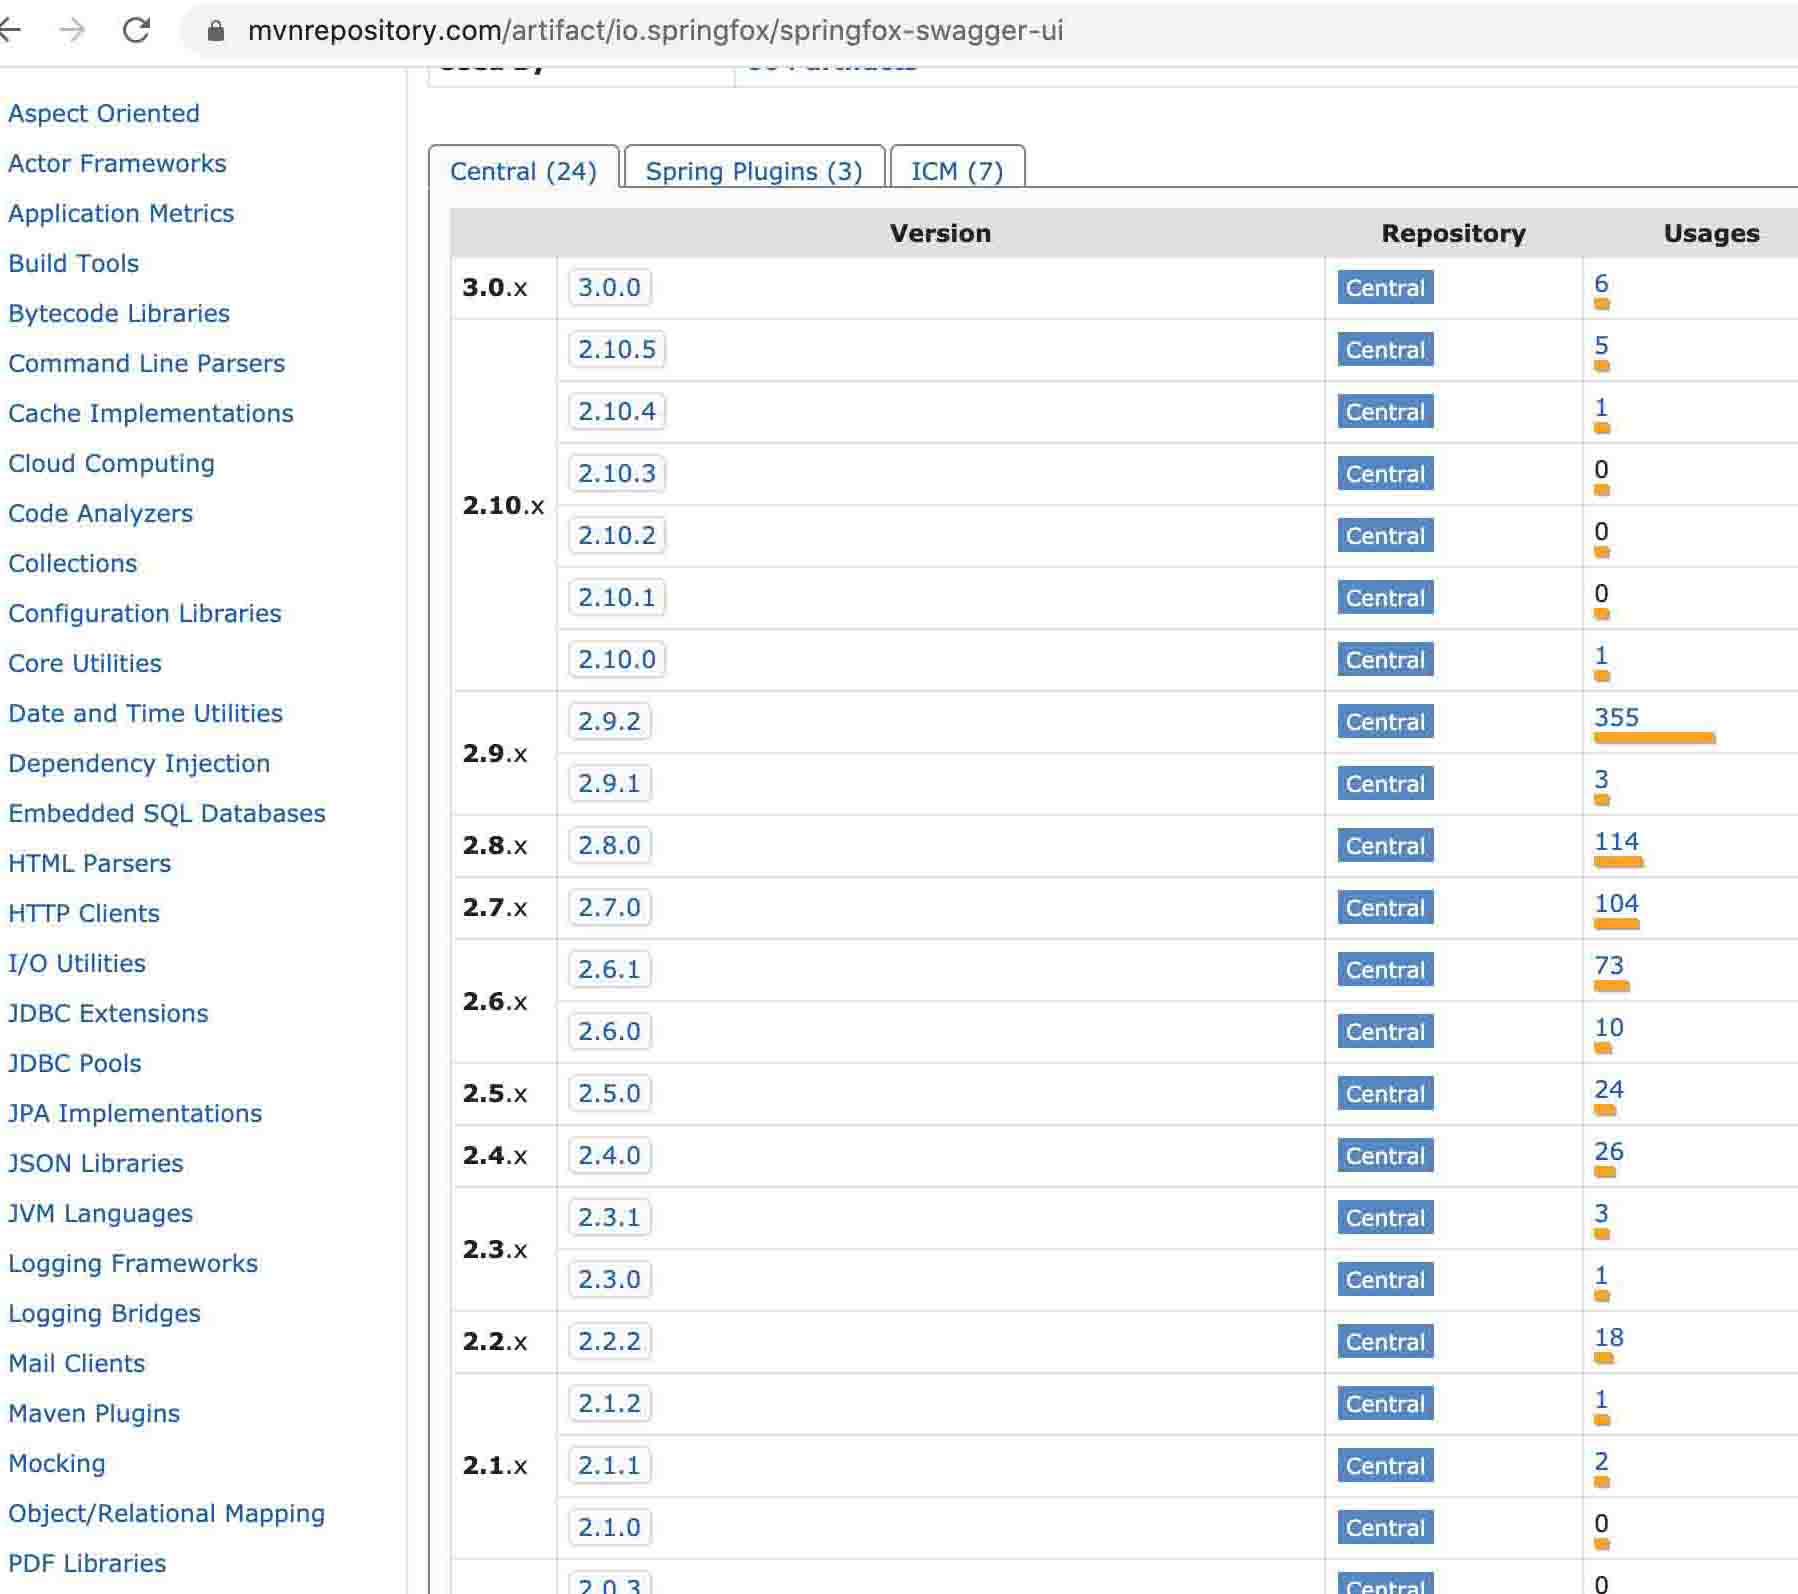This screenshot has width=1798, height=1594.
Task: Open Configuration Libraries category
Action: coord(145,613)
